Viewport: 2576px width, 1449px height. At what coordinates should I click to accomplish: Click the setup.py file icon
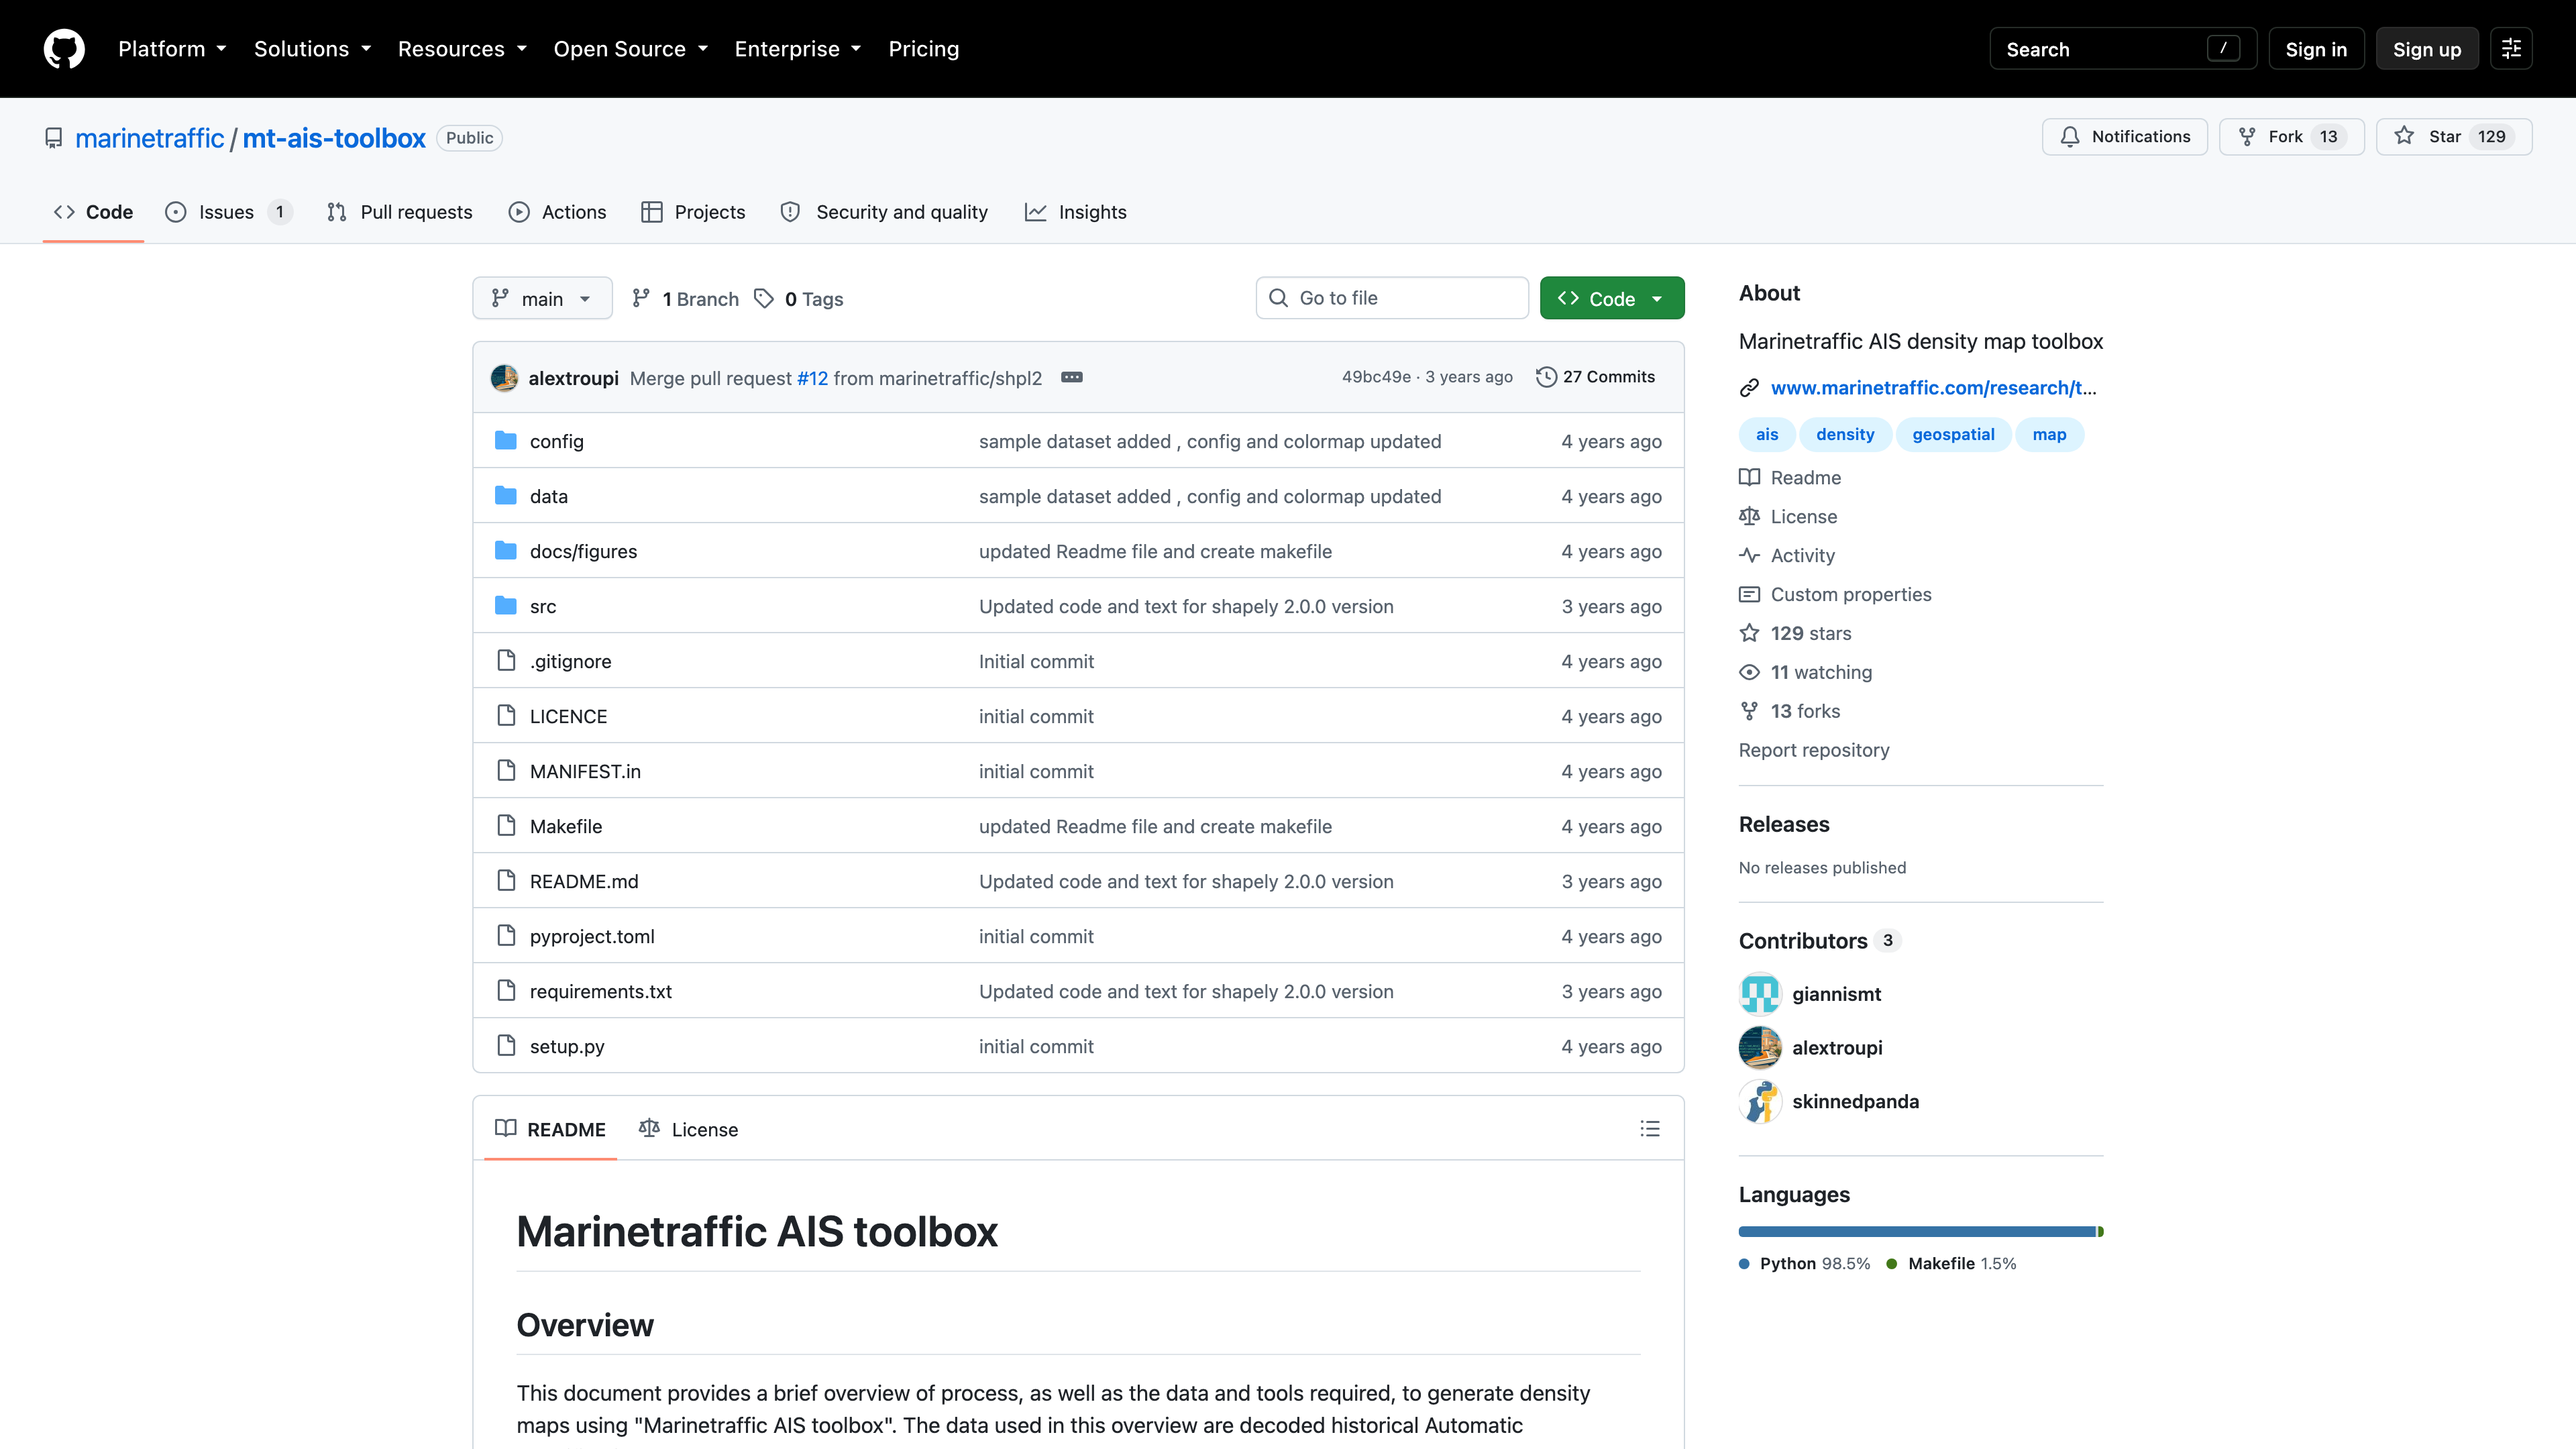(x=507, y=1046)
